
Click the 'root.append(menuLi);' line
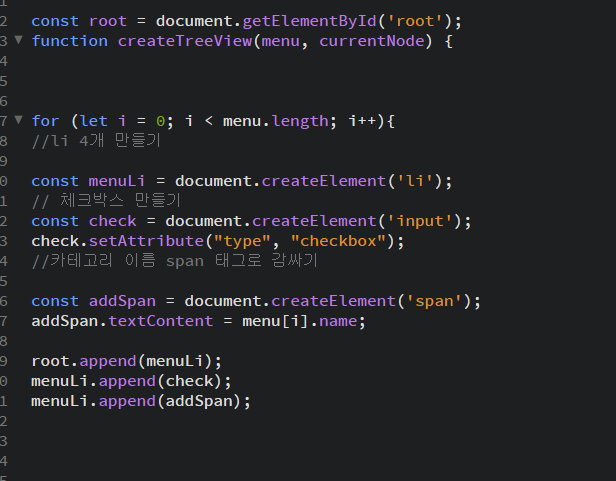coord(126,362)
